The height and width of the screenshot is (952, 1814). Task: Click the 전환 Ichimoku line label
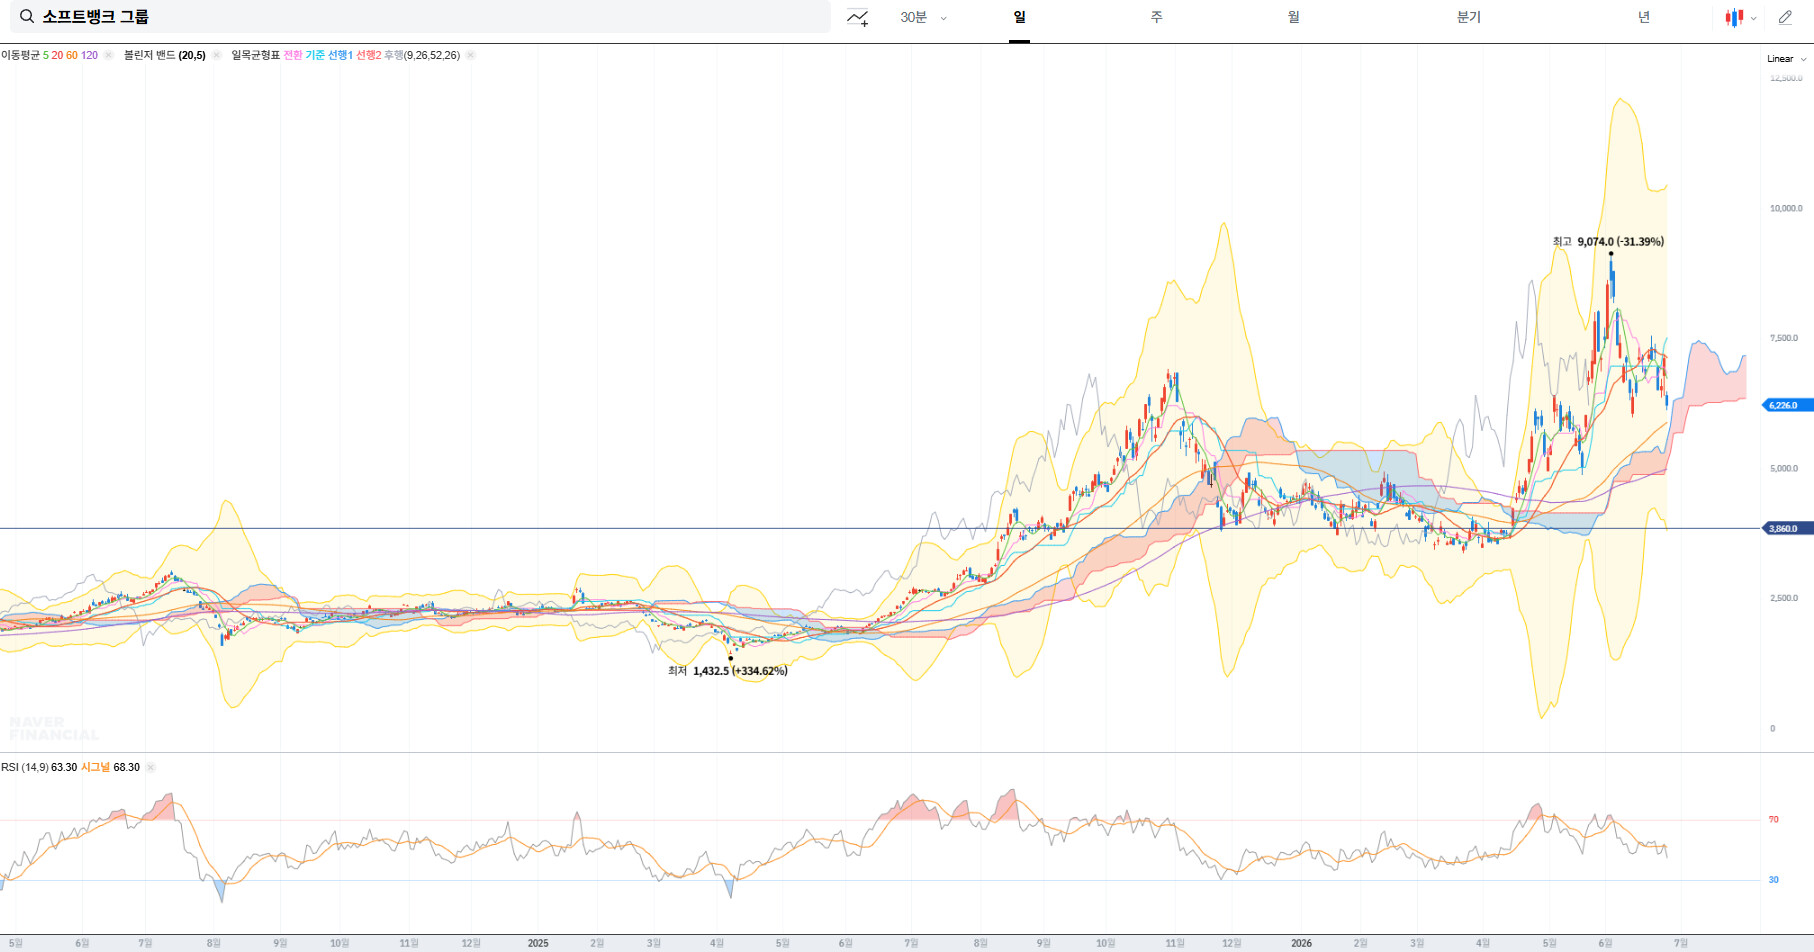pos(292,55)
